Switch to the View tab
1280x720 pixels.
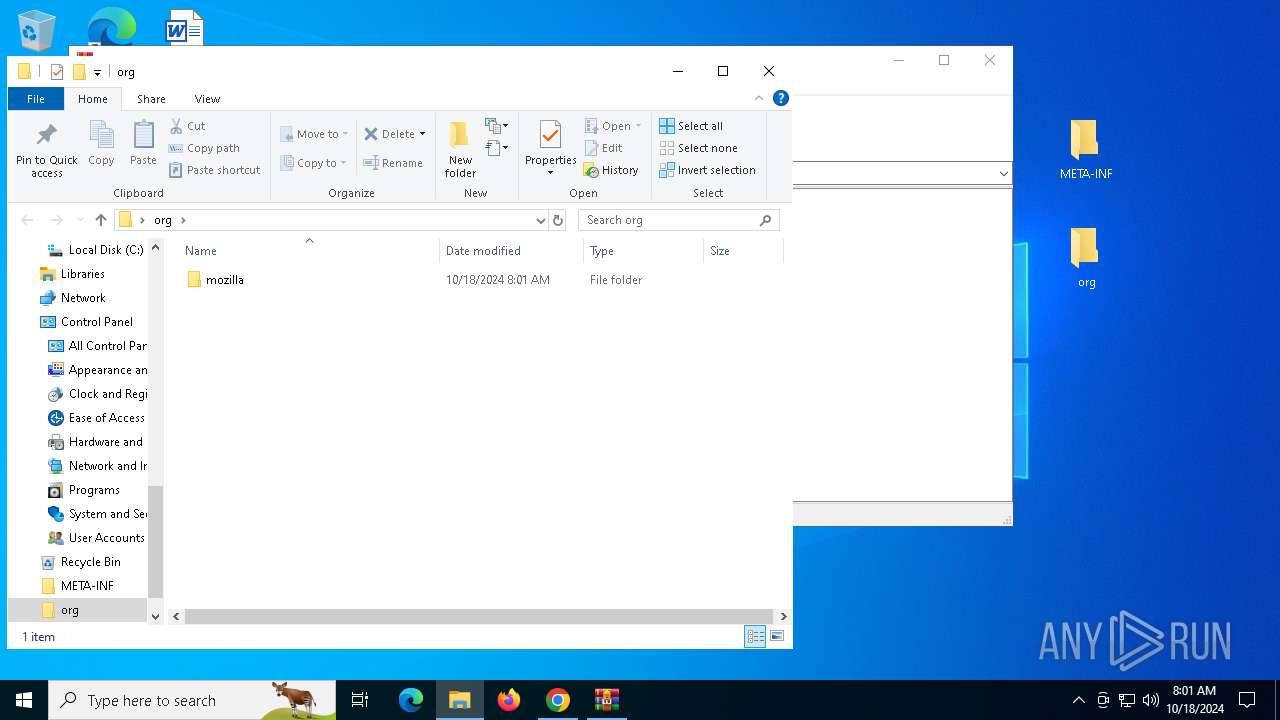207,99
